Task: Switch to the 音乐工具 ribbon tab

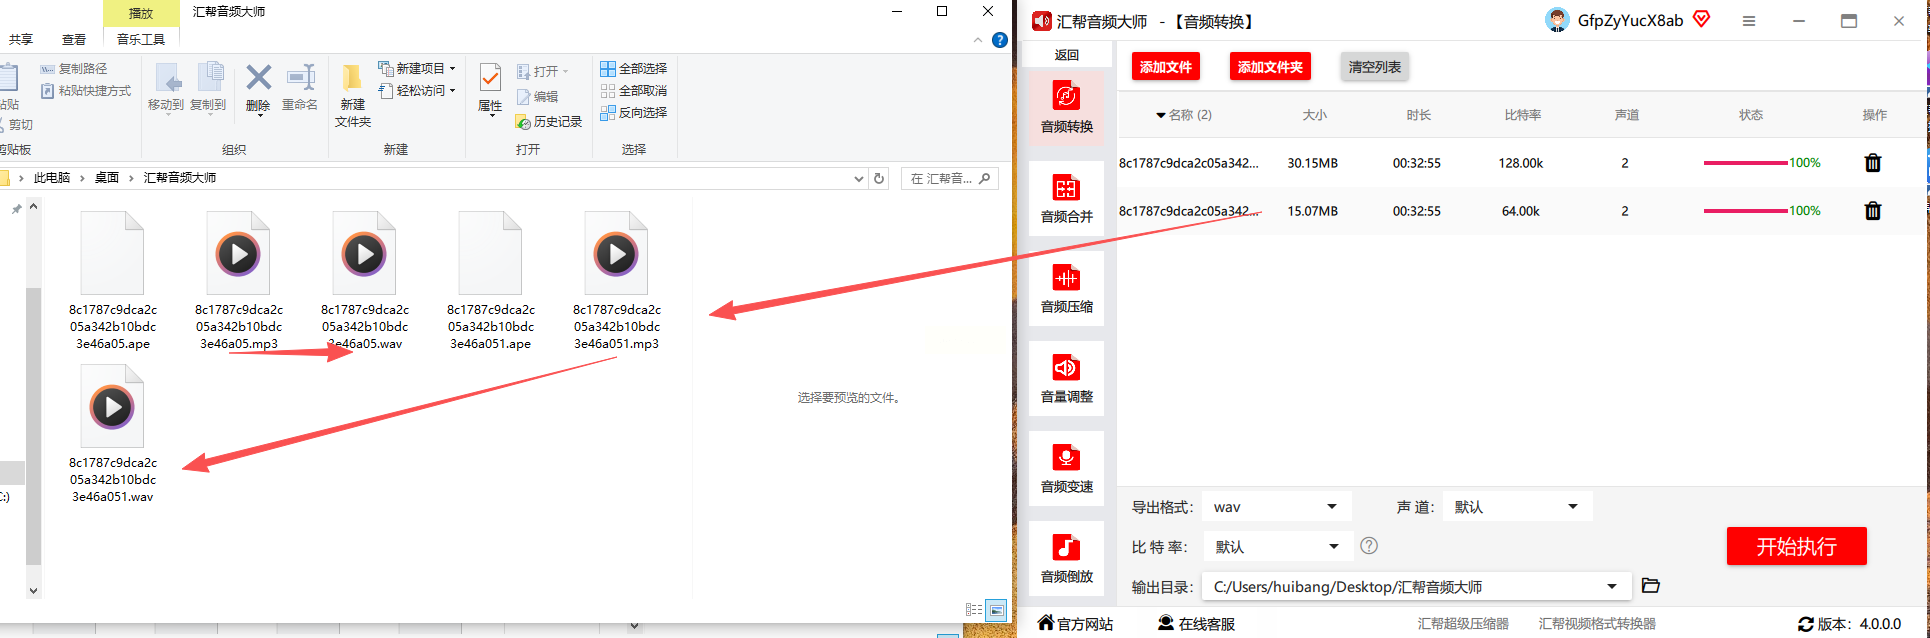Action: tap(141, 39)
